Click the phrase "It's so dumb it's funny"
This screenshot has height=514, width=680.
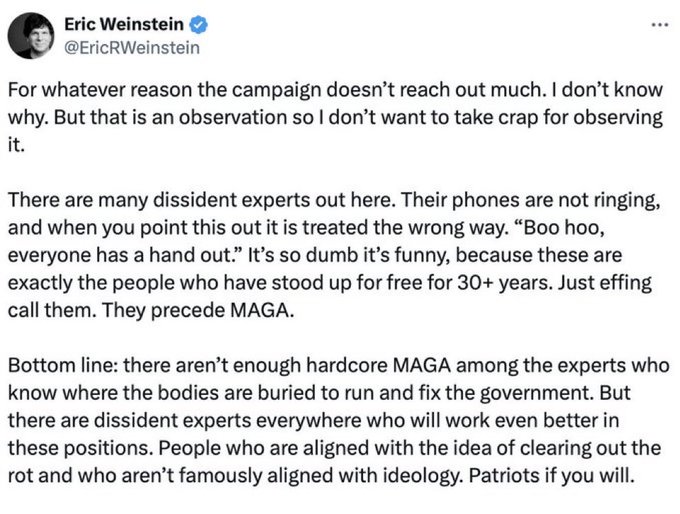pos(333,254)
